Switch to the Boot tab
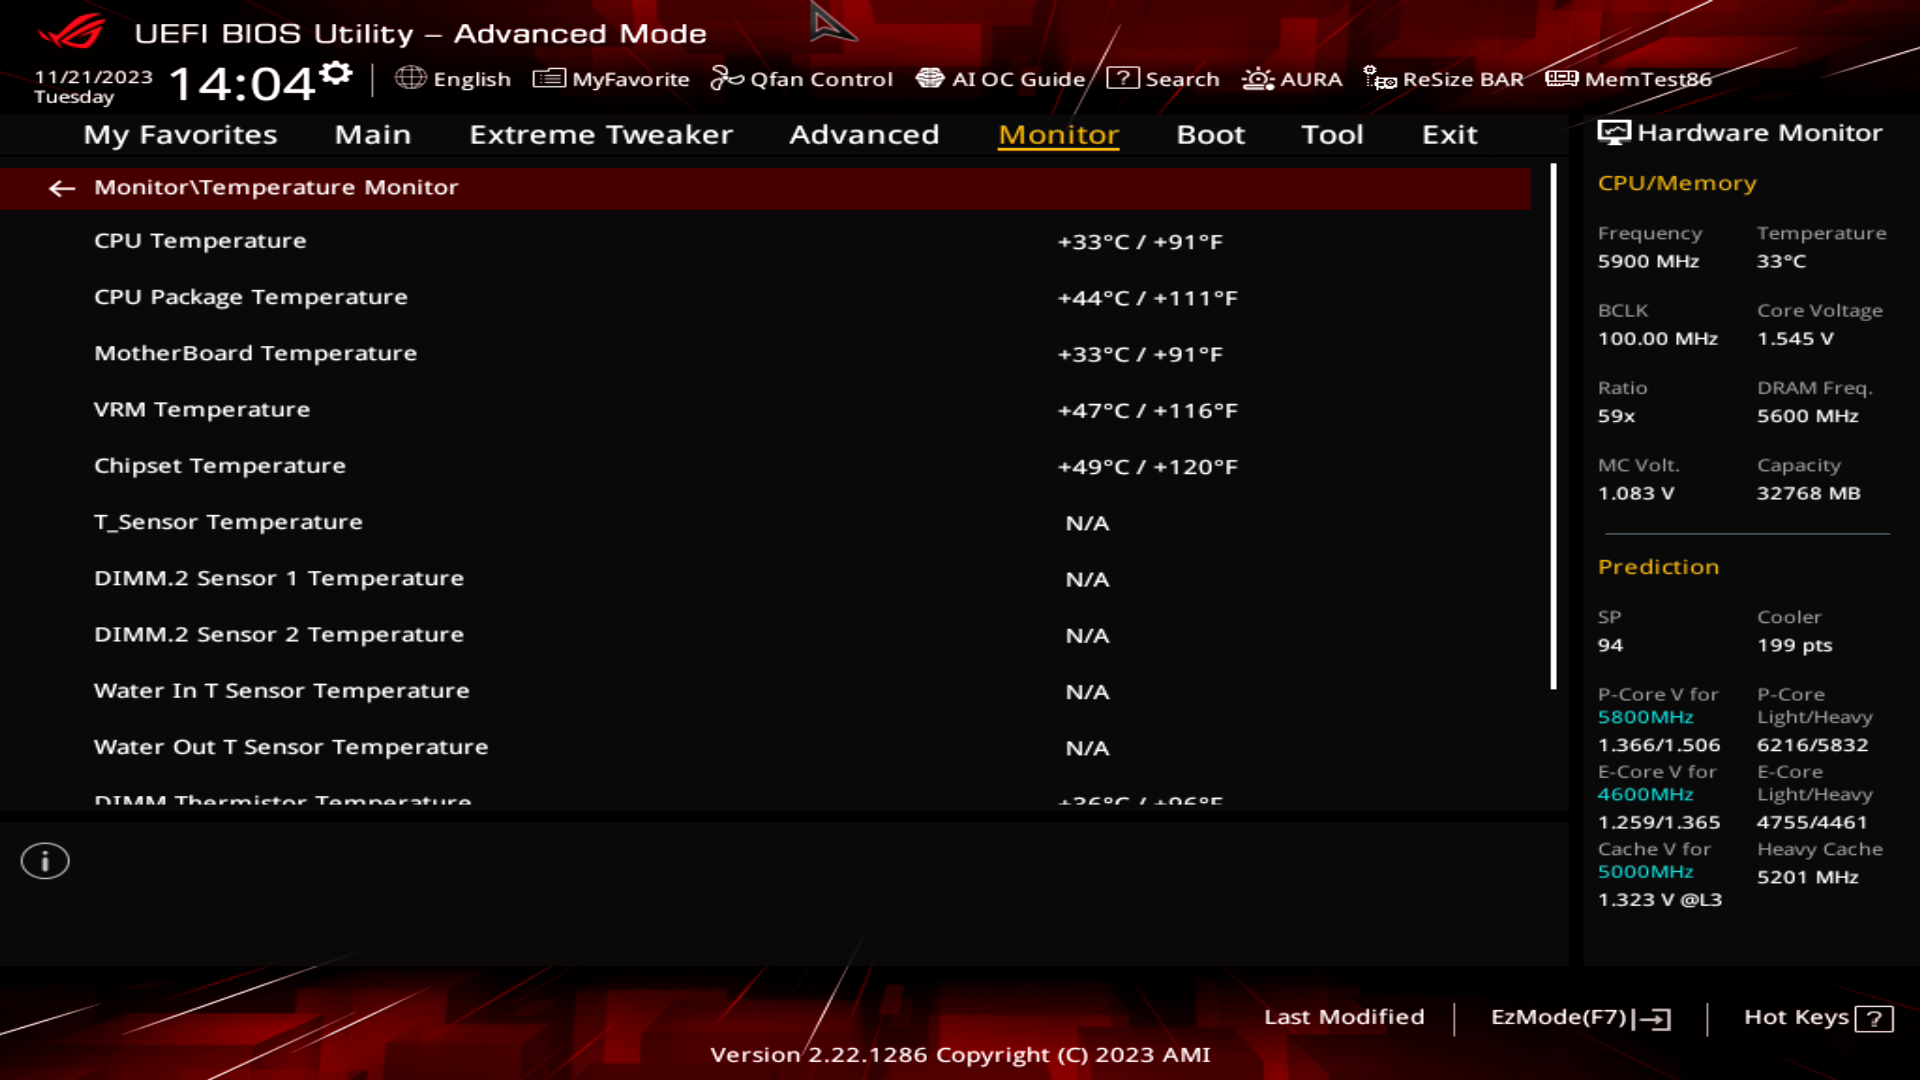1920x1080 pixels. tap(1210, 135)
